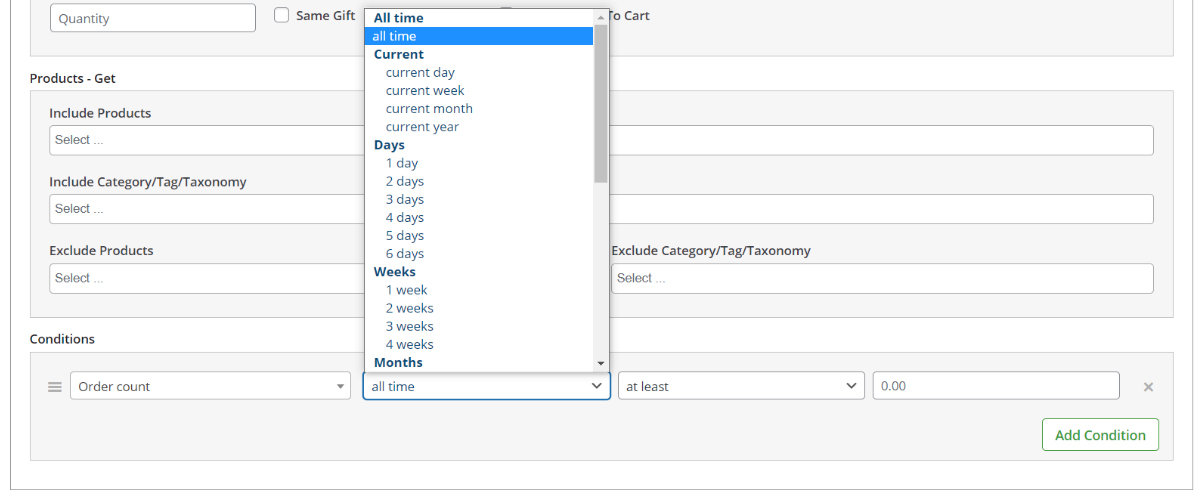
Task: Tick the Same Gift checkbox
Action: click(x=282, y=15)
